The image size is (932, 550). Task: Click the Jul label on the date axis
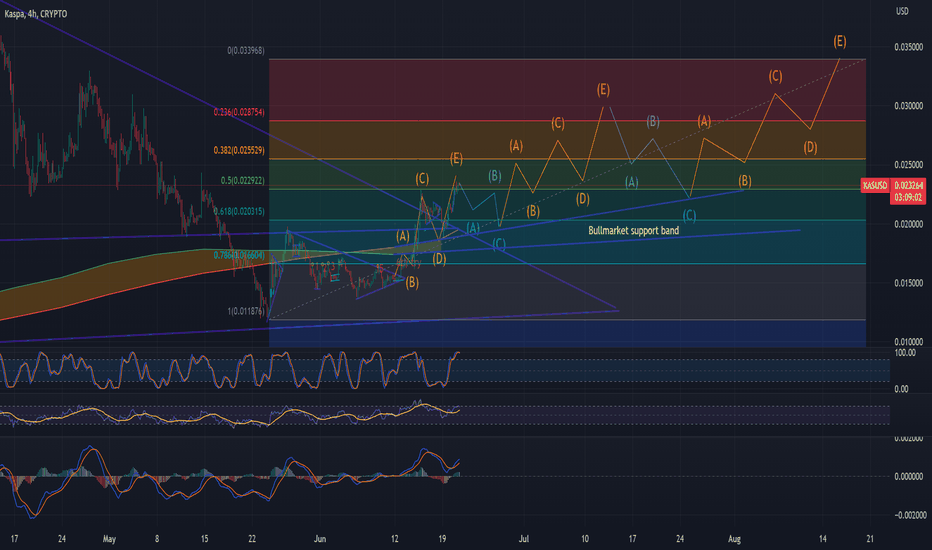pyautogui.click(x=524, y=539)
